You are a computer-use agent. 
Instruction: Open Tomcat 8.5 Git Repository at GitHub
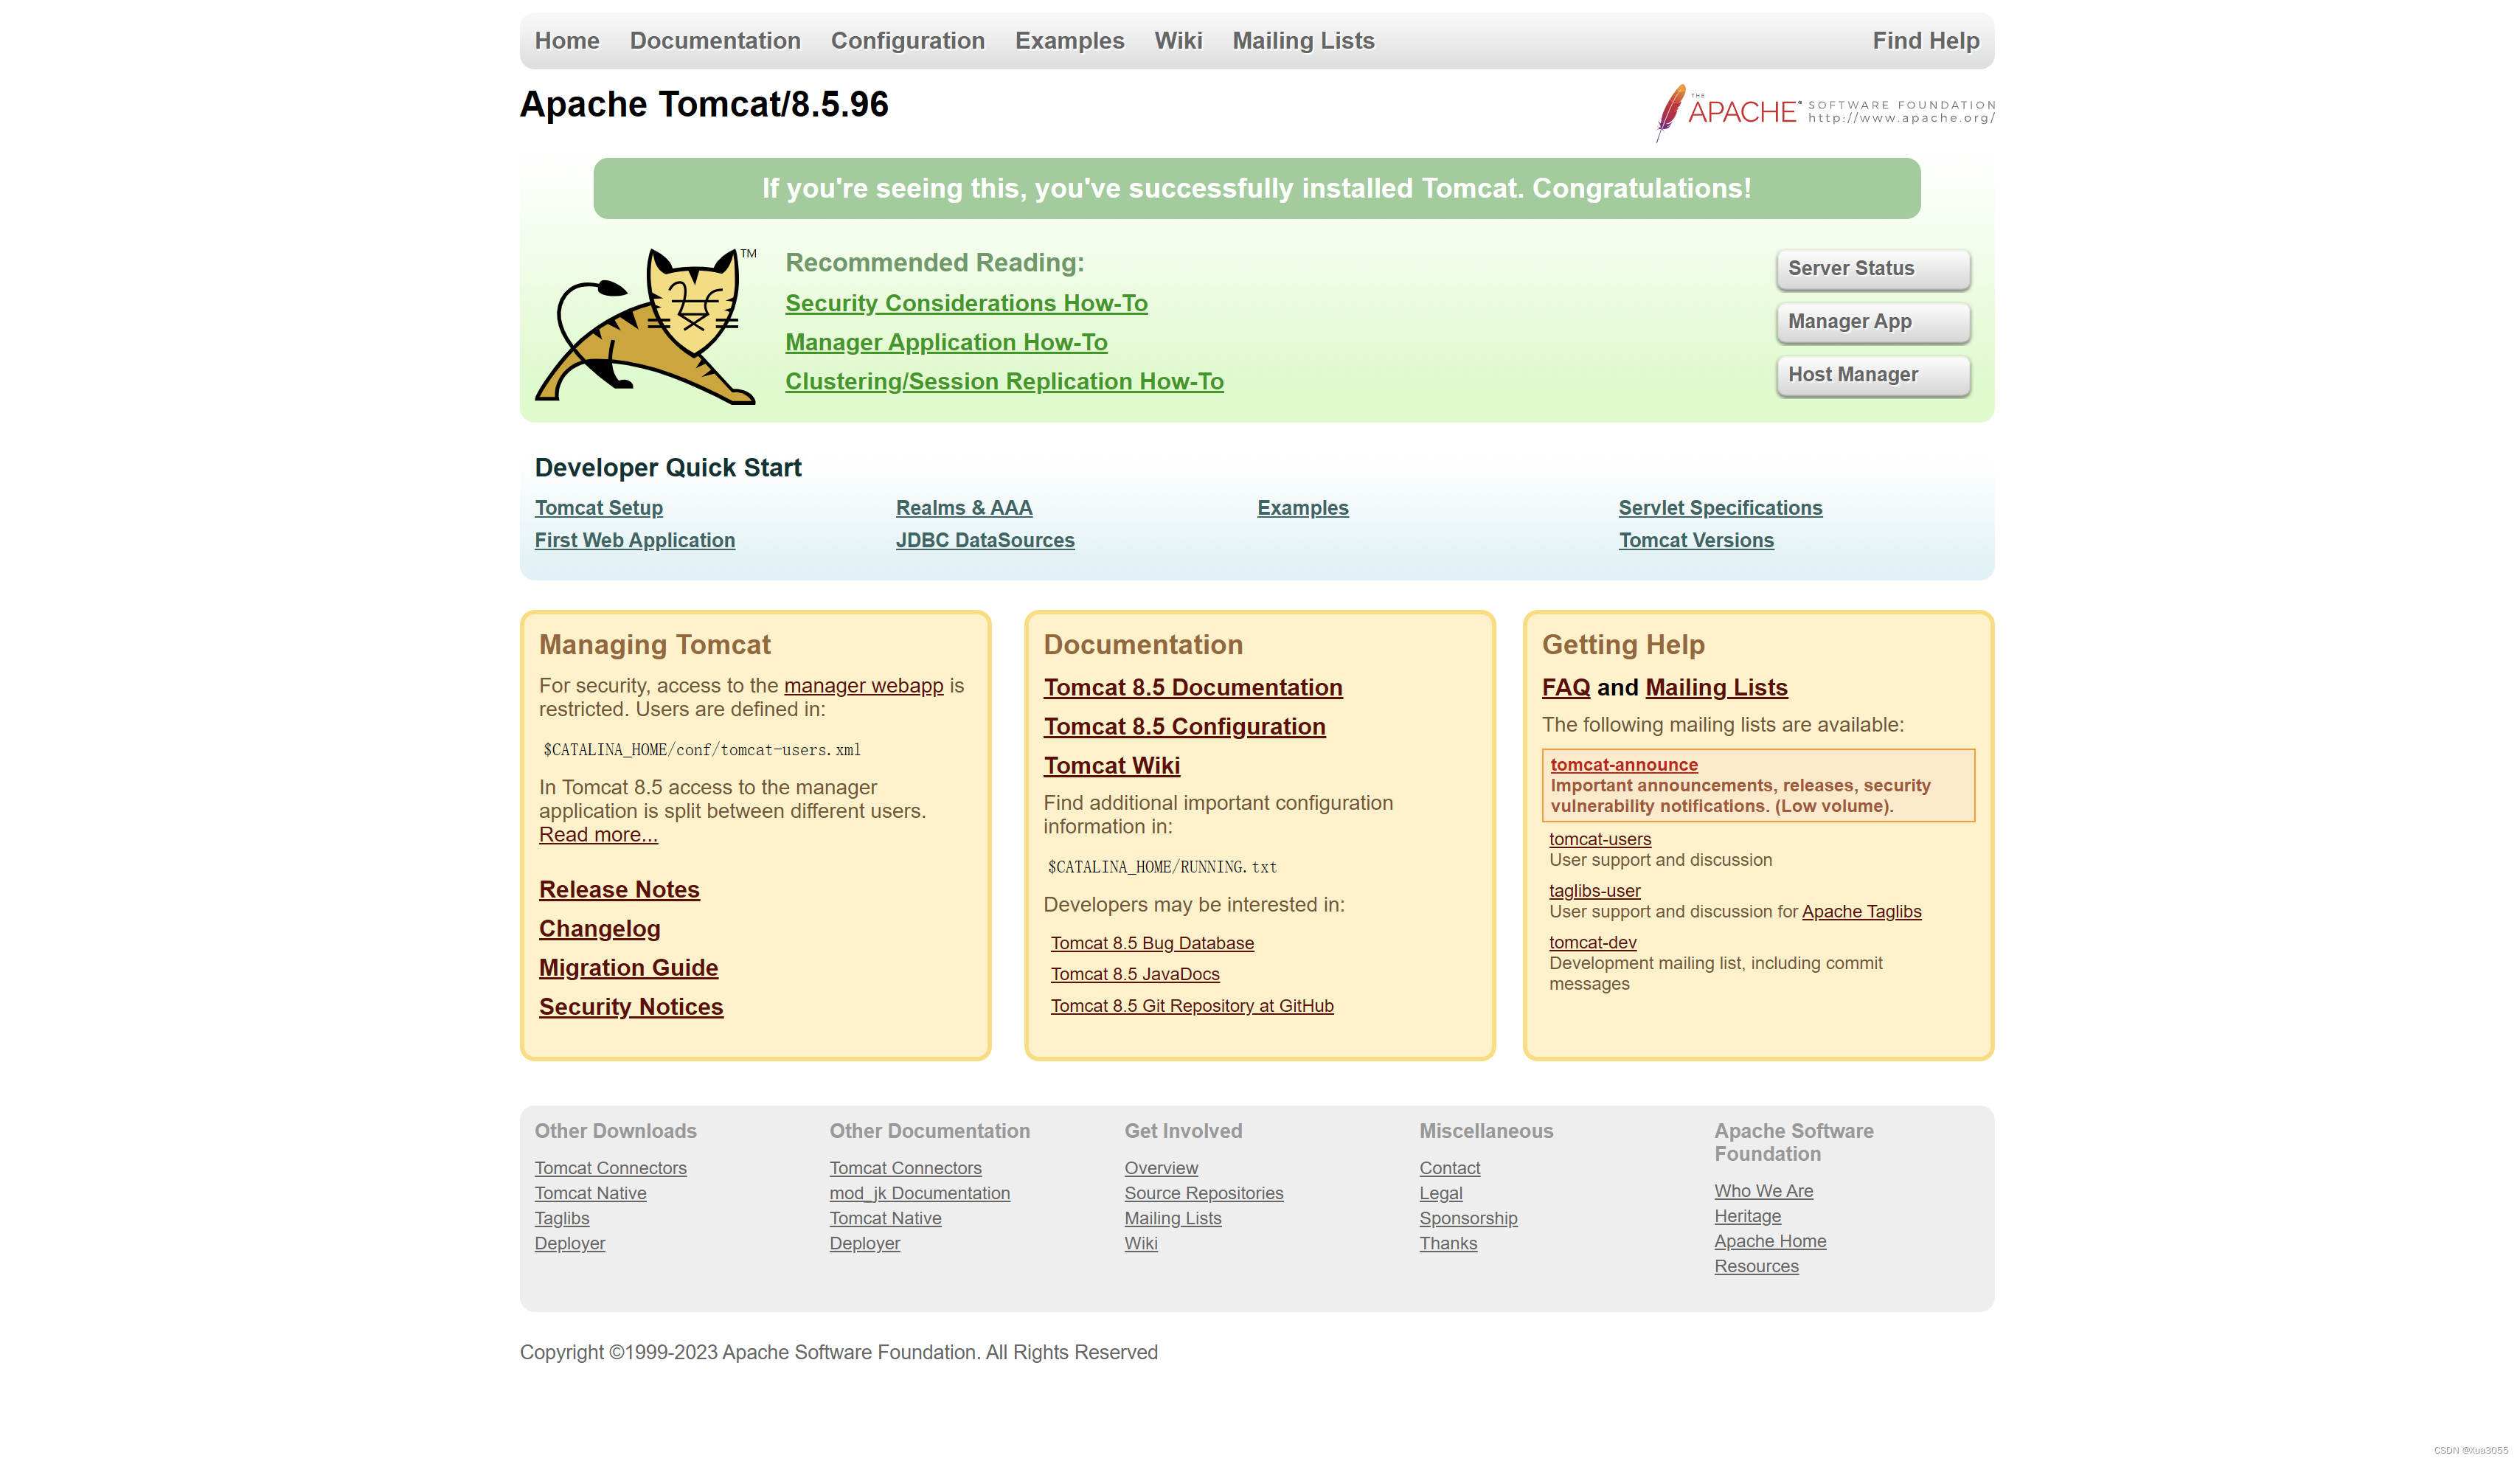click(x=1191, y=1006)
